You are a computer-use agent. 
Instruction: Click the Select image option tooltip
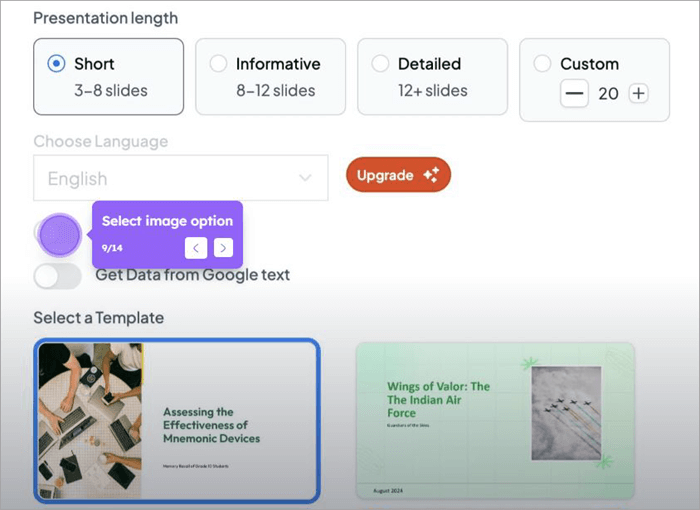click(167, 222)
